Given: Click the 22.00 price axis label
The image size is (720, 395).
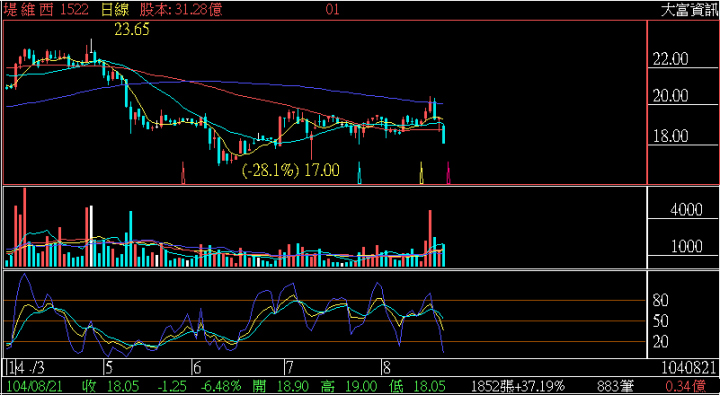Looking at the screenshot, I should coord(671,59).
